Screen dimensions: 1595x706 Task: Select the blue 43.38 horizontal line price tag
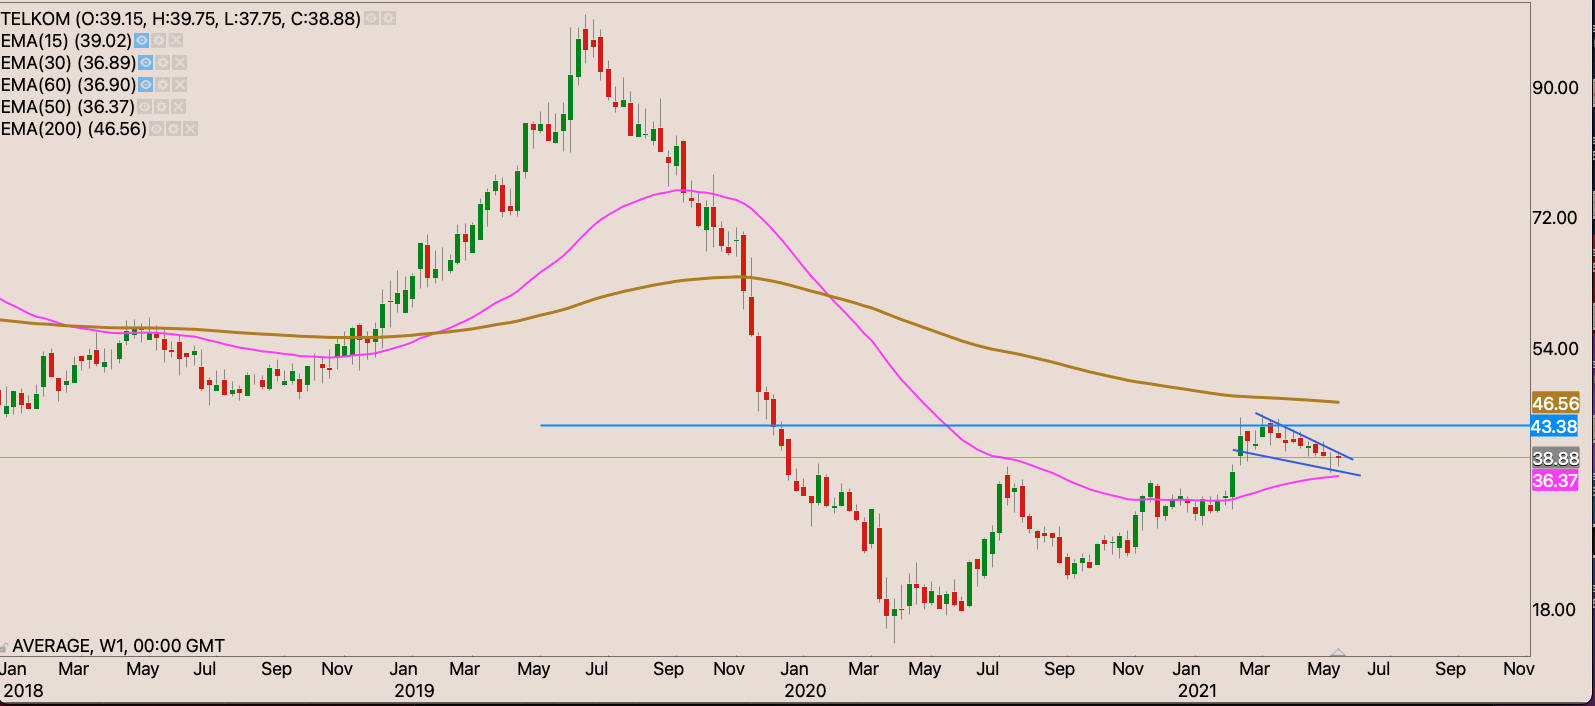[1554, 427]
